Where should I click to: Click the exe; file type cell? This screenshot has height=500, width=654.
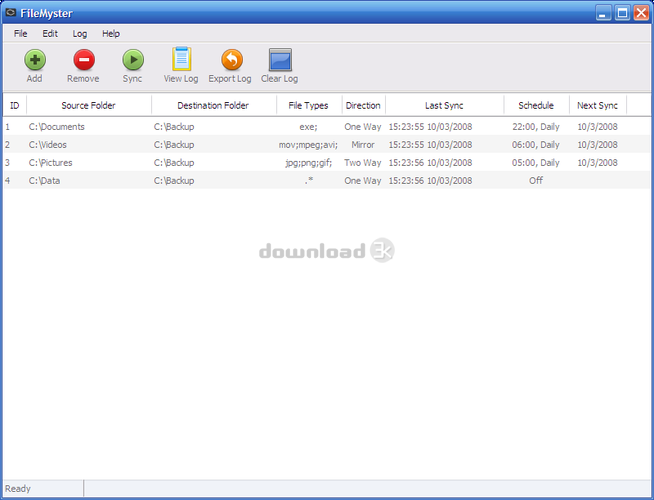click(308, 127)
